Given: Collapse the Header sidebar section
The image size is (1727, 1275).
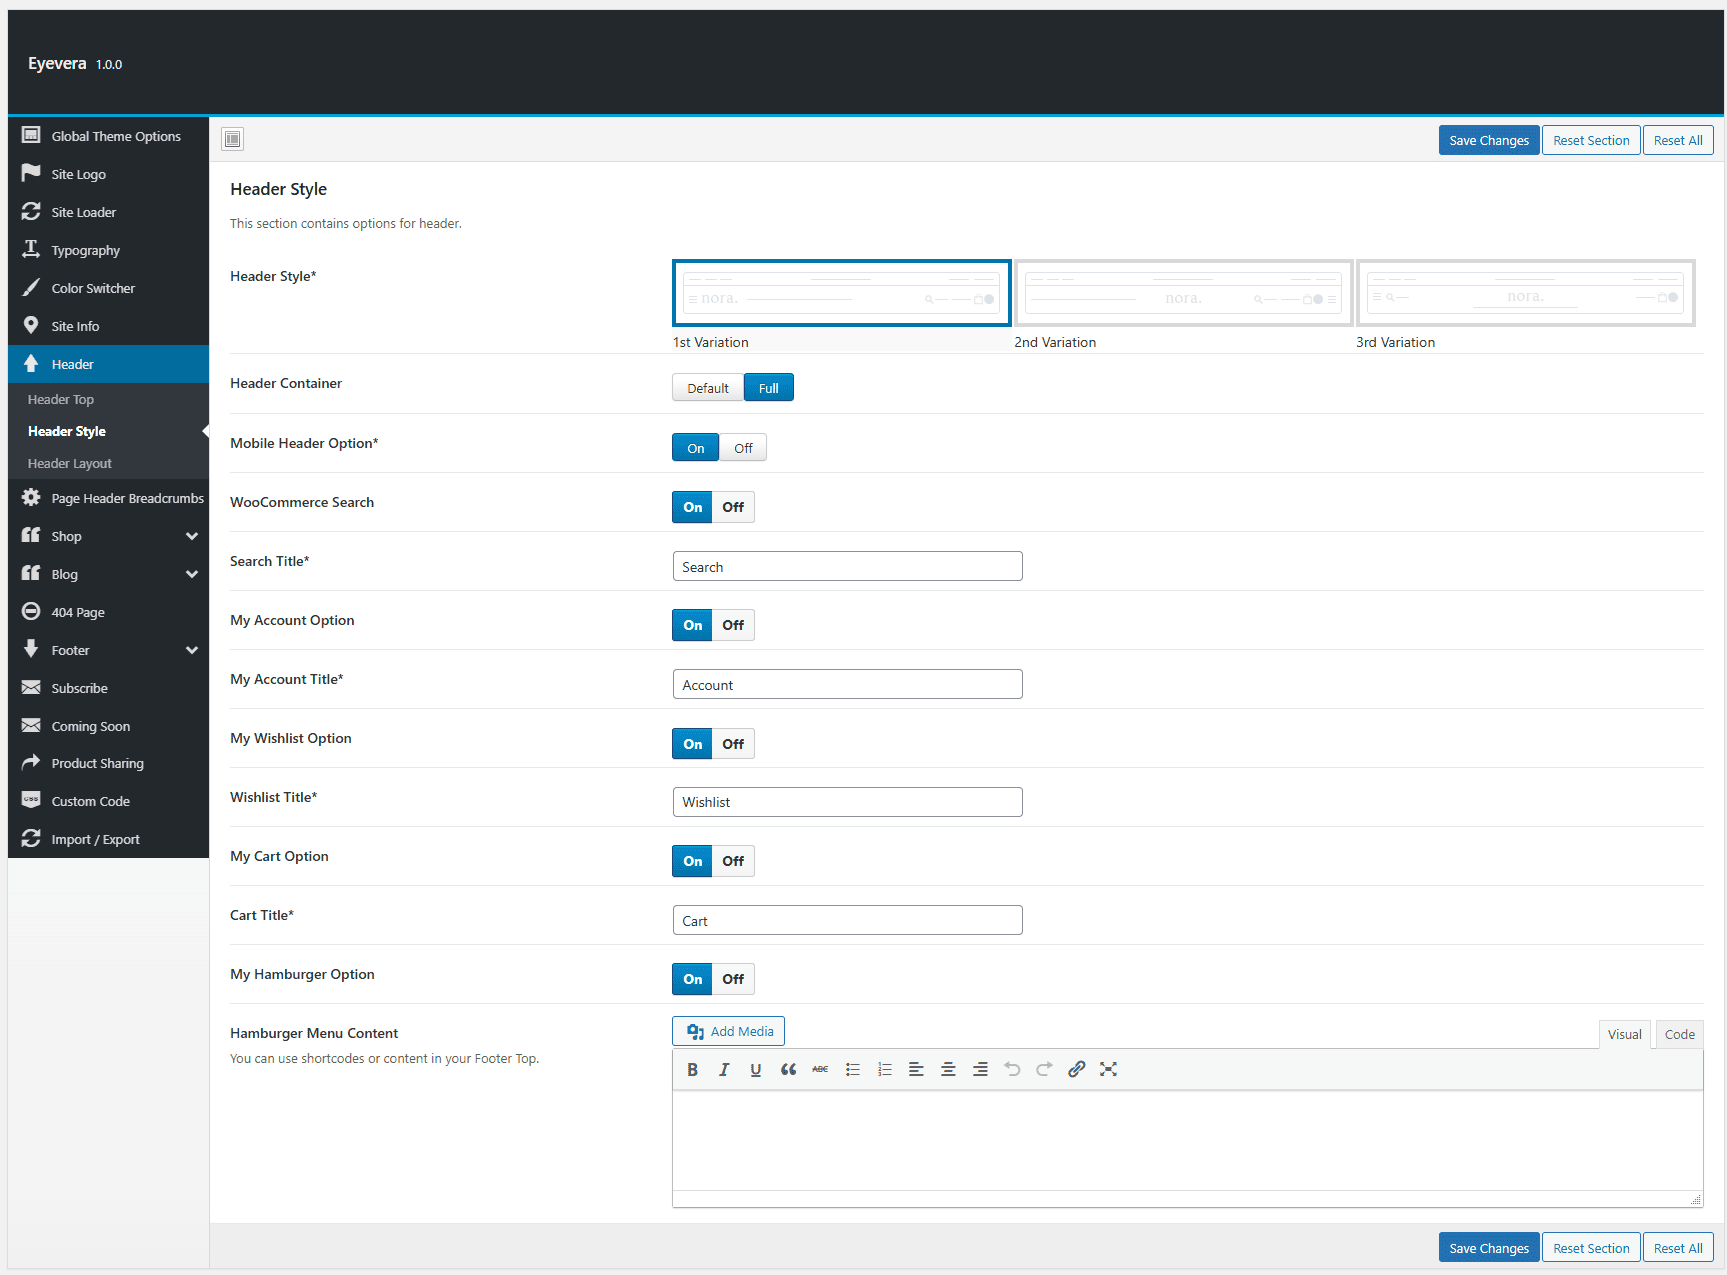Looking at the screenshot, I should click(108, 364).
